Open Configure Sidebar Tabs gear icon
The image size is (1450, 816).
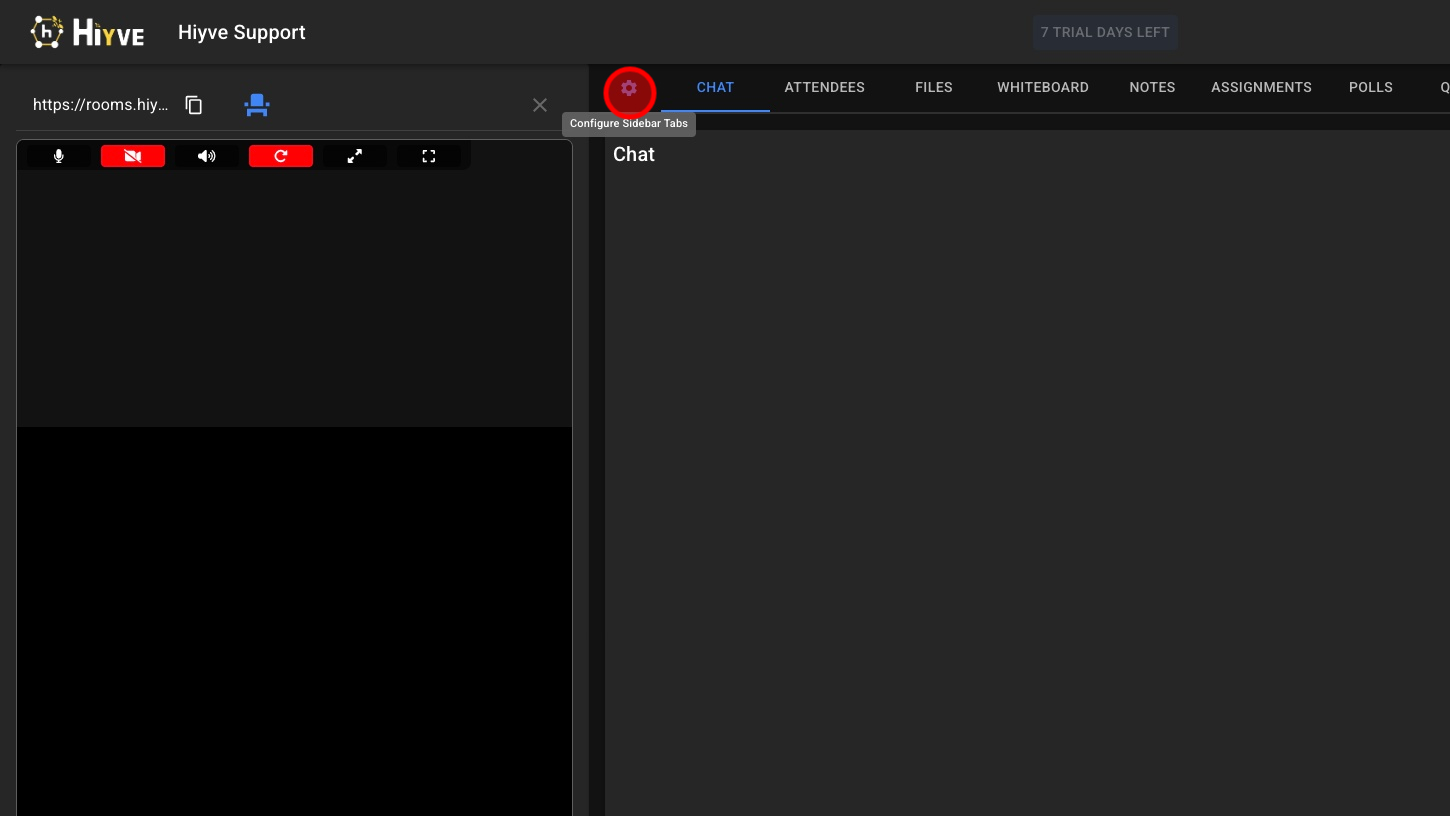click(629, 89)
